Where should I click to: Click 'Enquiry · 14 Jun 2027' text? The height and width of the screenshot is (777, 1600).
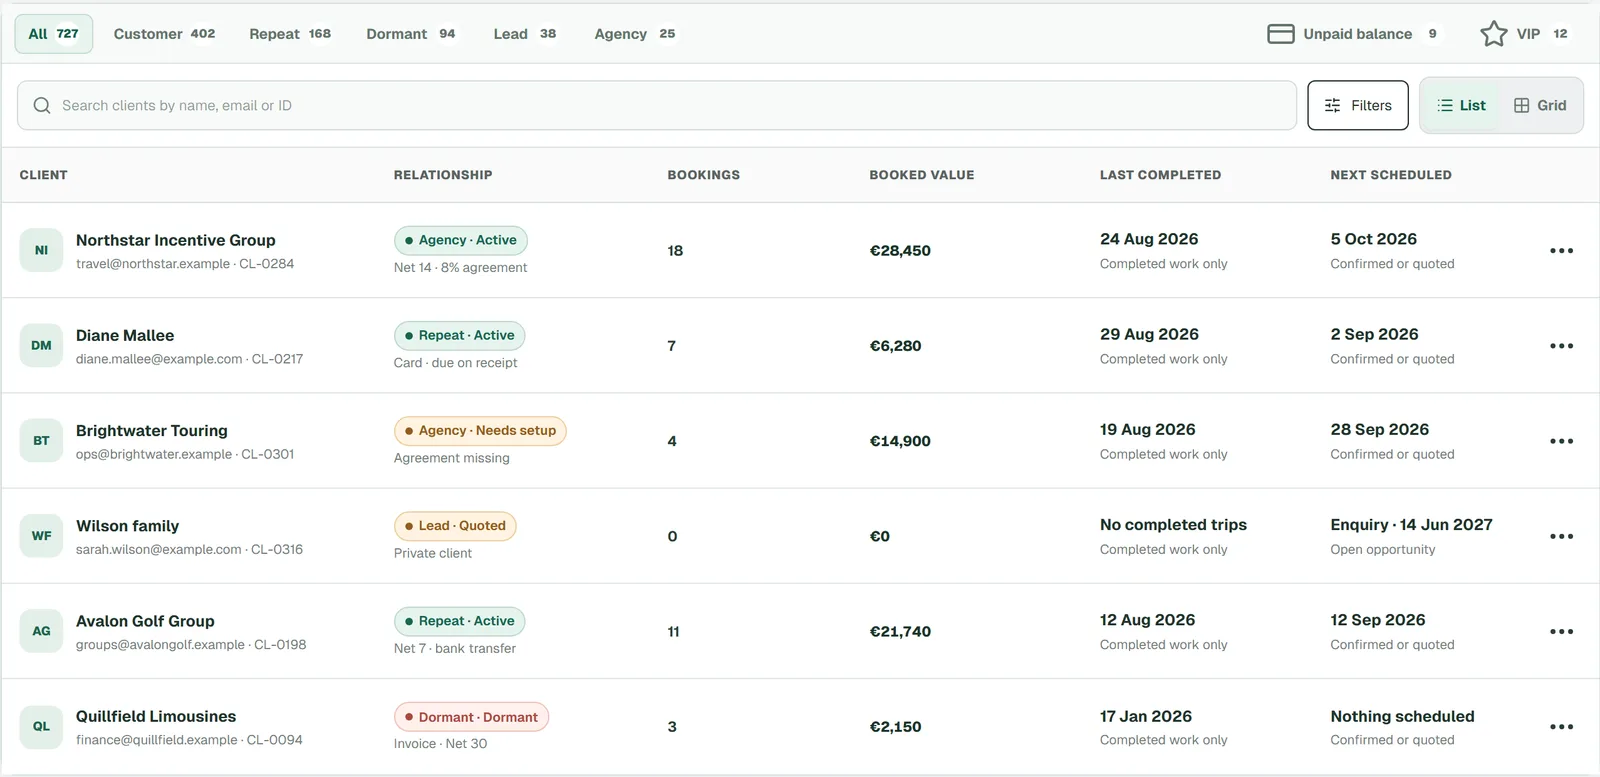(1411, 525)
